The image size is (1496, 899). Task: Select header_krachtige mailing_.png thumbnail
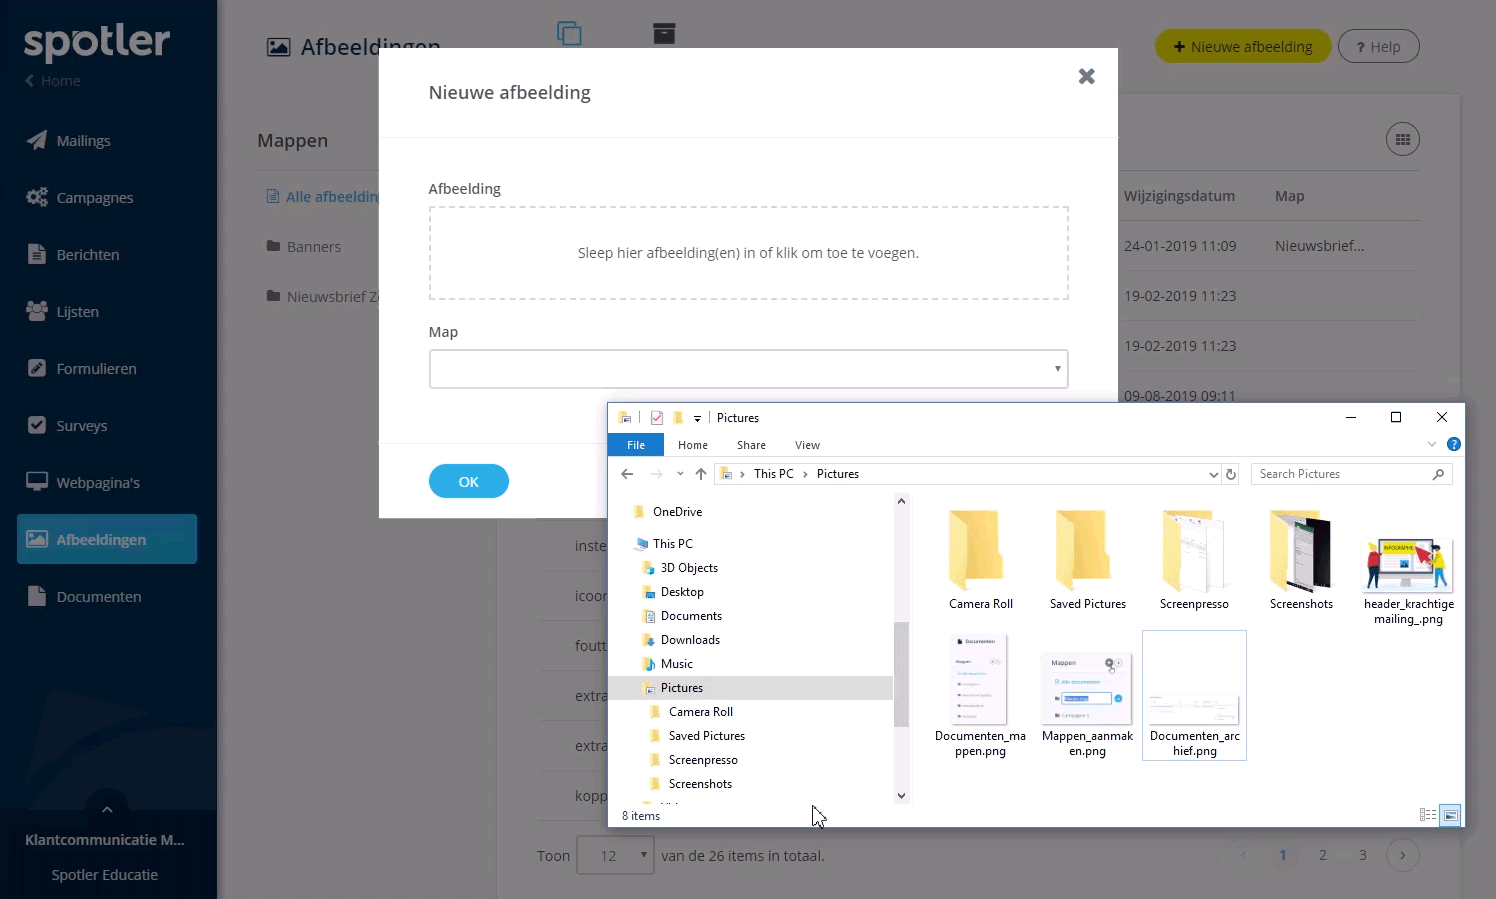click(x=1408, y=565)
